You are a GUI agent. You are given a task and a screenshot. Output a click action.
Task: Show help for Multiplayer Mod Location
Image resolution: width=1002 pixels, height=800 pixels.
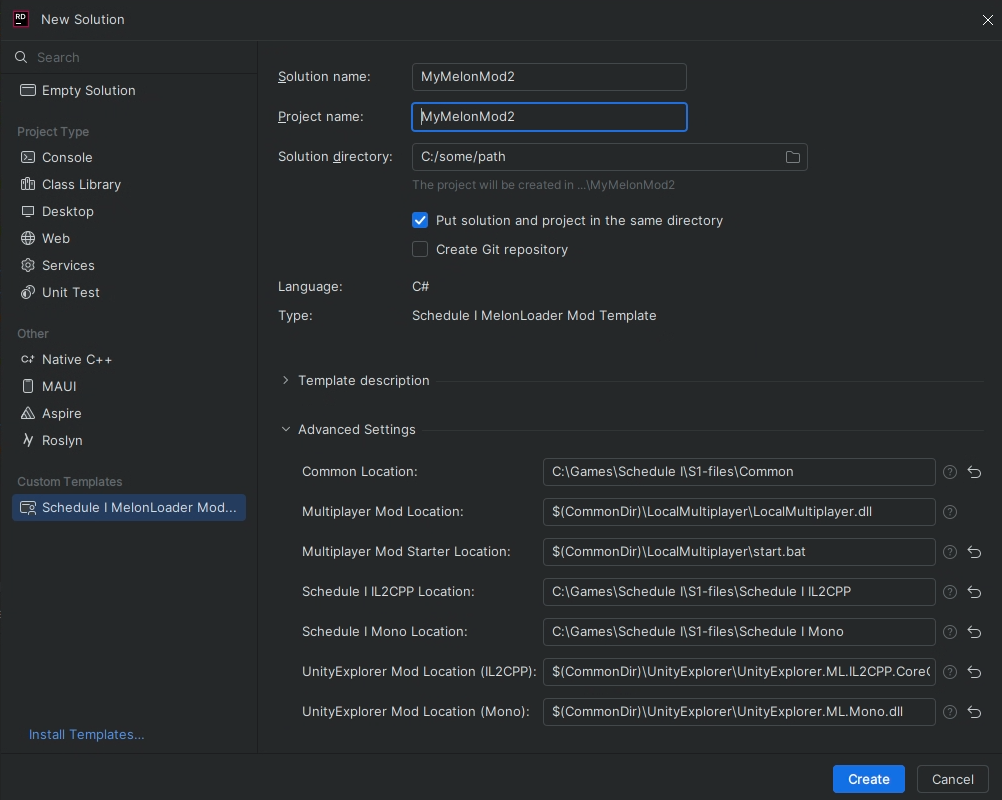[x=950, y=512]
